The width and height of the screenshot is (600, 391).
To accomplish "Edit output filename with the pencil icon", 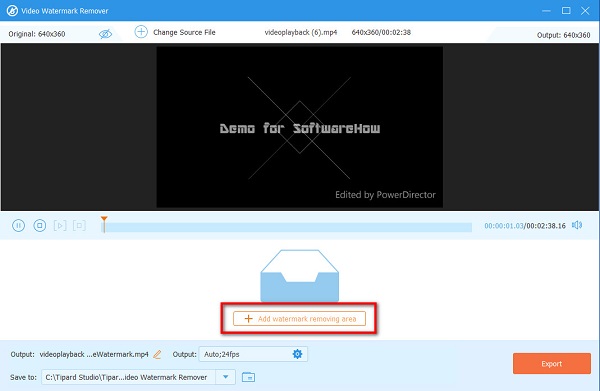I will pyautogui.click(x=157, y=355).
